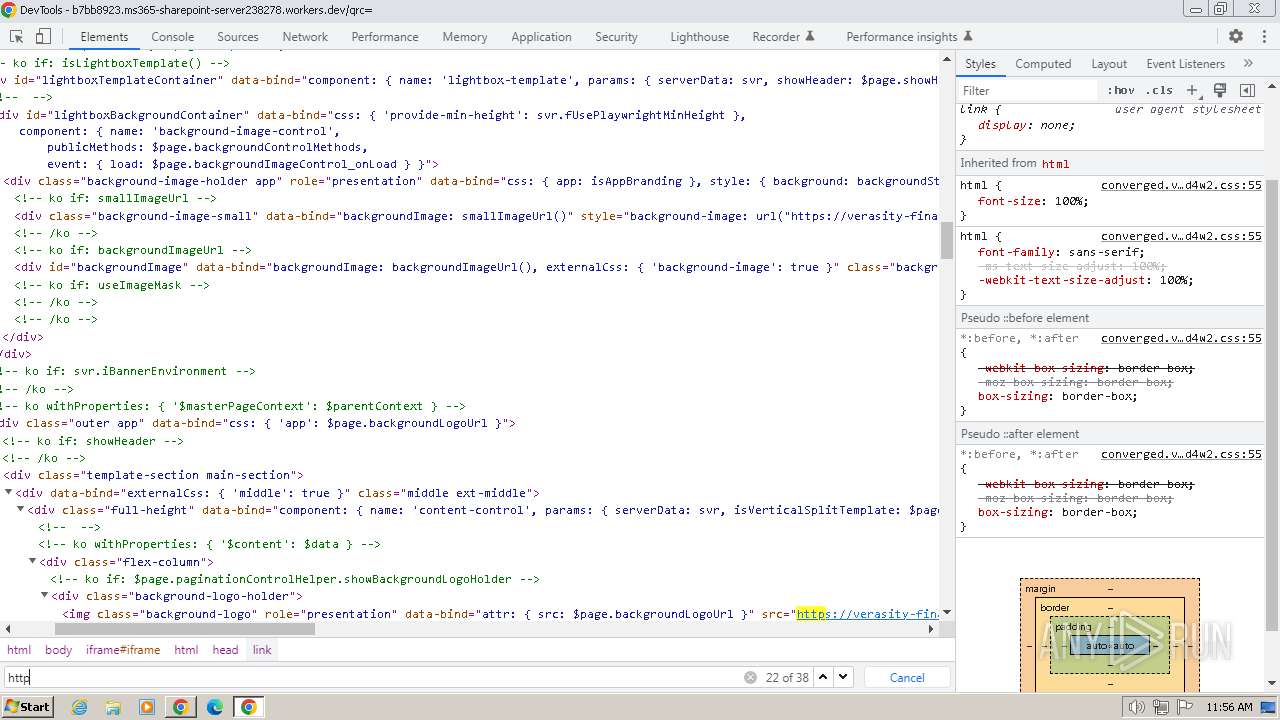Go to previous search result arrow
The height and width of the screenshot is (720, 1280).
[823, 677]
